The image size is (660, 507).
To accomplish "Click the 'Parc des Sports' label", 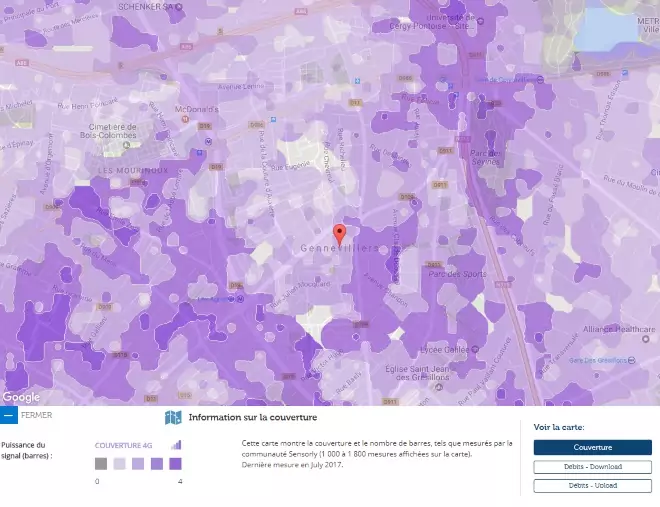I will 458,274.
